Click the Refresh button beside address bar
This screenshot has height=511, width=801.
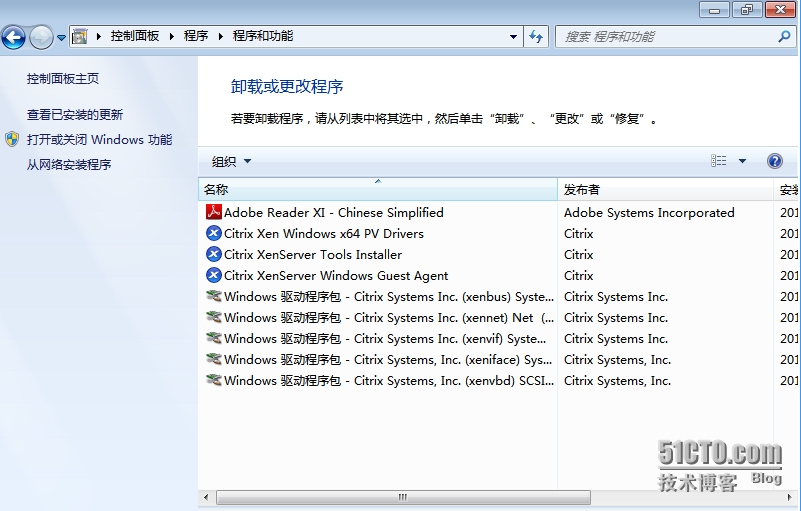[536, 37]
